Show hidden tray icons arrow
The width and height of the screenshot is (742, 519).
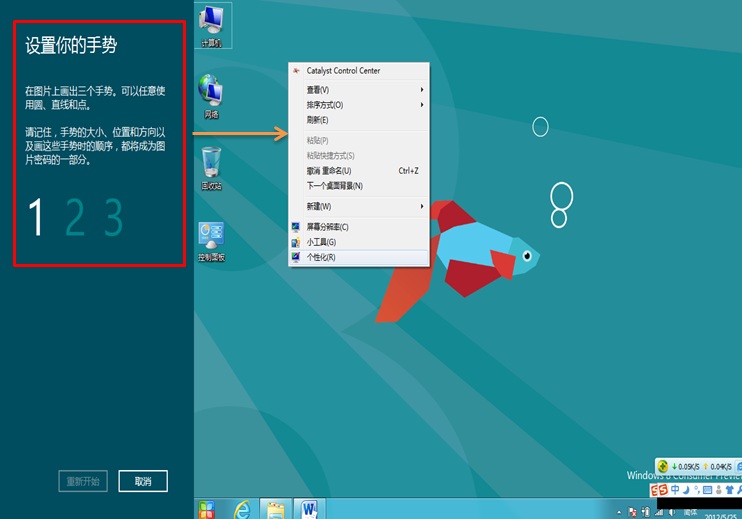(x=619, y=512)
